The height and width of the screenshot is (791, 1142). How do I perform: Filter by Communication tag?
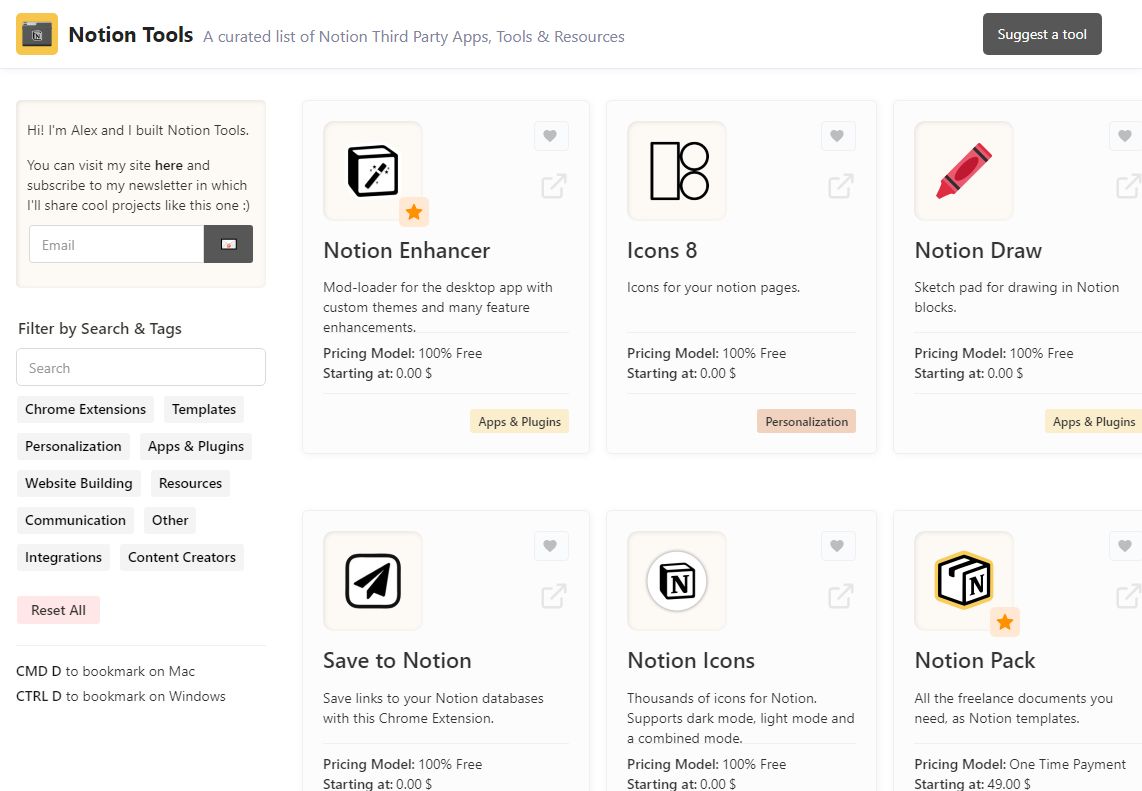75,521
